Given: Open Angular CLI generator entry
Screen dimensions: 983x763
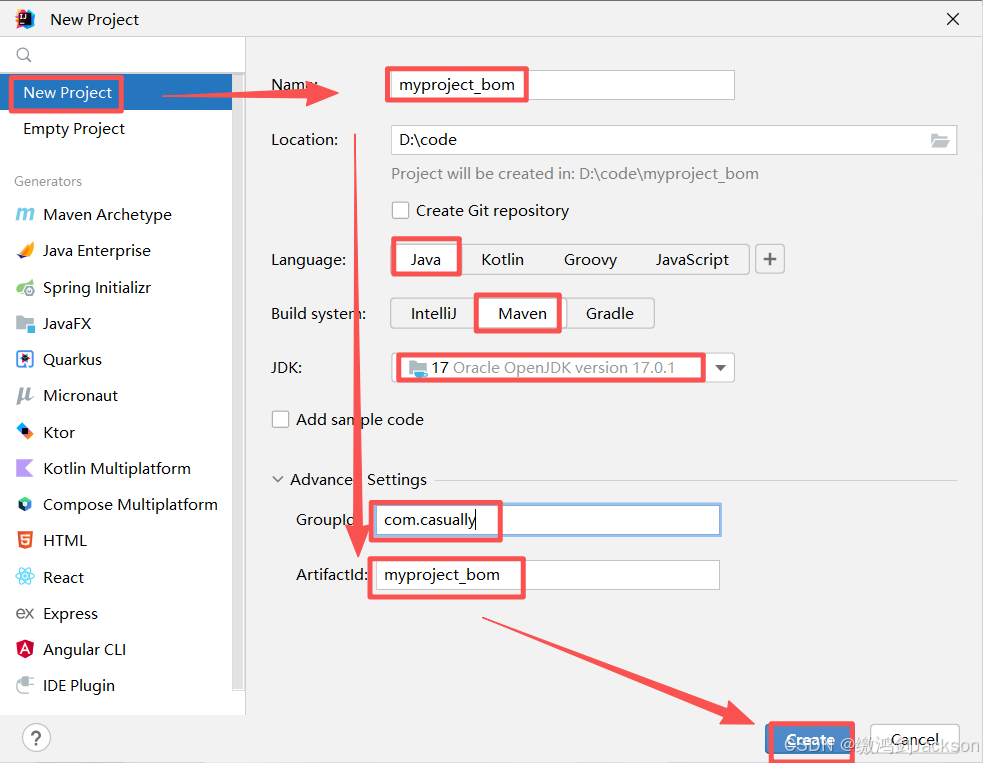Looking at the screenshot, I should [x=116, y=650].
